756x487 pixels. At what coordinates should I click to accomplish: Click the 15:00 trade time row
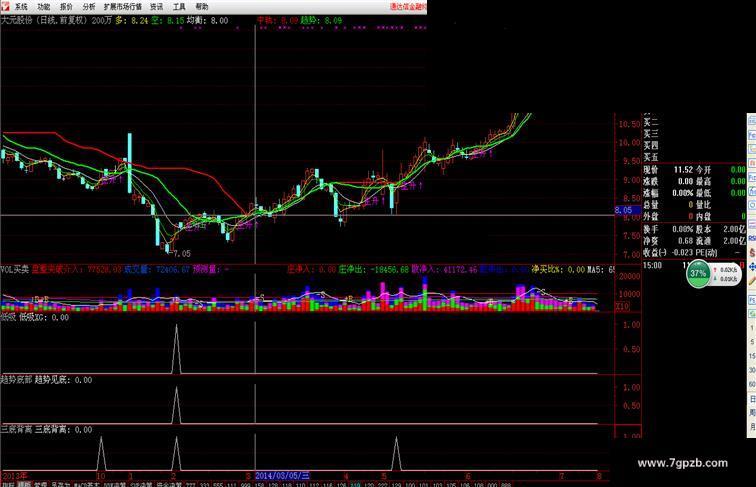pyautogui.click(x=694, y=265)
